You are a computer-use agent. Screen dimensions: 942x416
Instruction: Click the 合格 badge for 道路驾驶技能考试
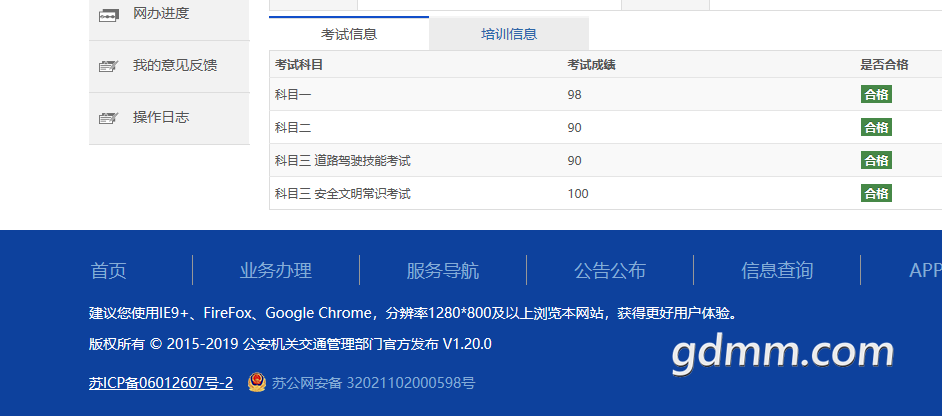[x=876, y=161]
